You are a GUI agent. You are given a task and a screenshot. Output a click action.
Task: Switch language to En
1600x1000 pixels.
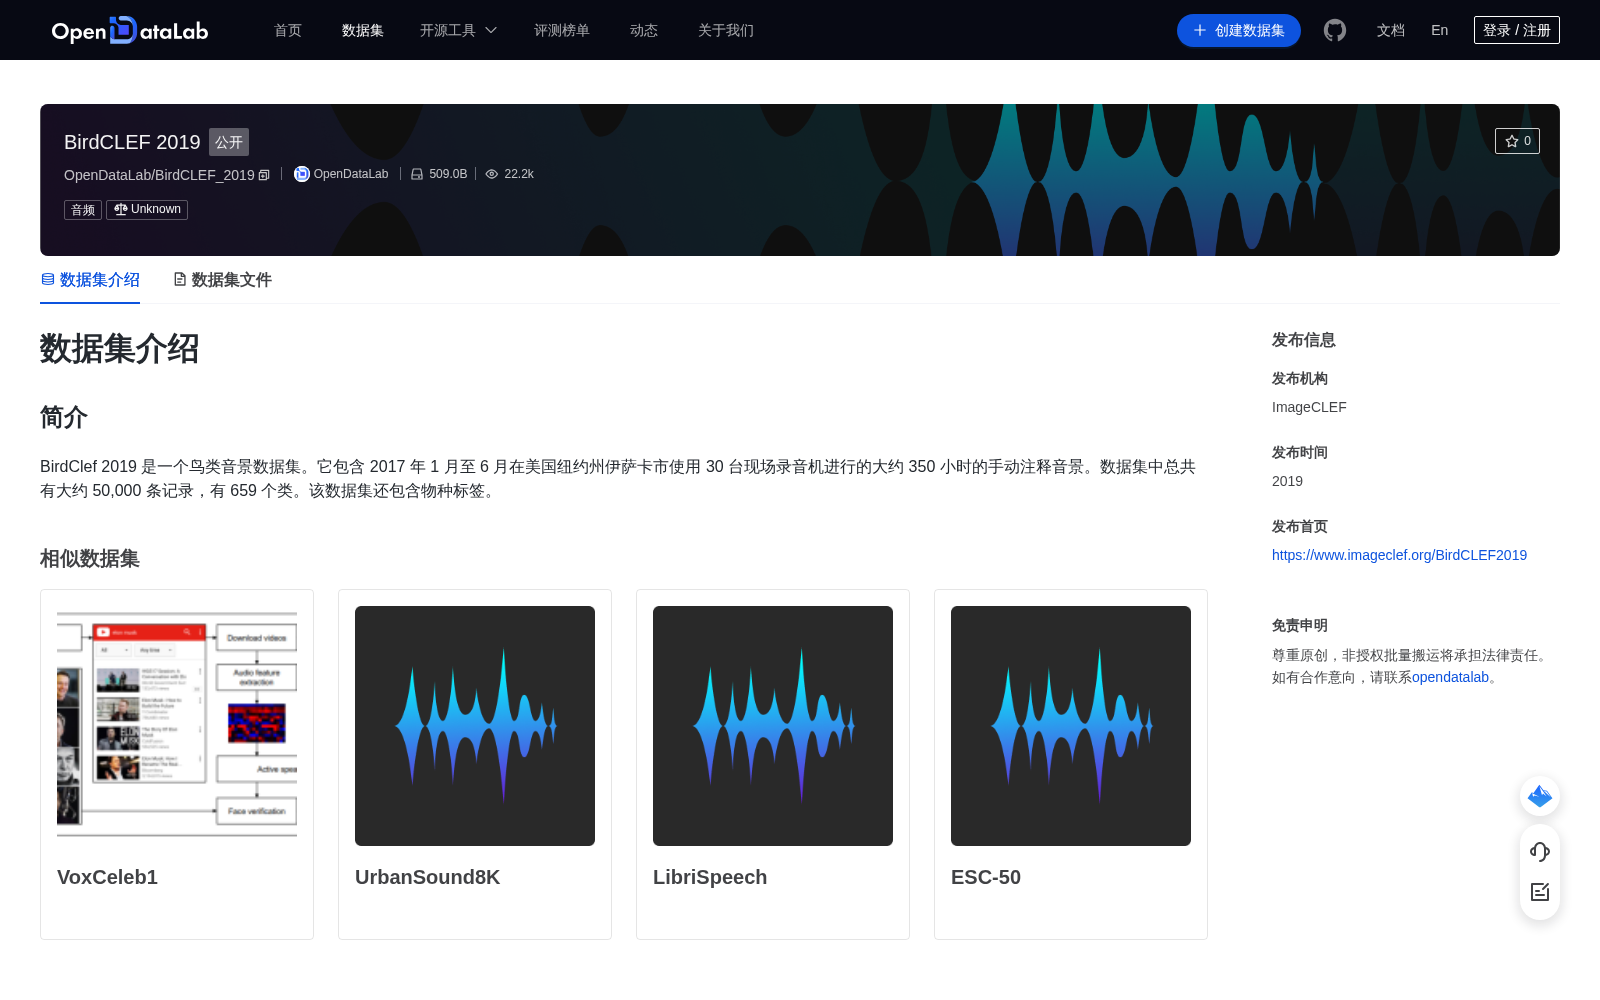point(1439,30)
